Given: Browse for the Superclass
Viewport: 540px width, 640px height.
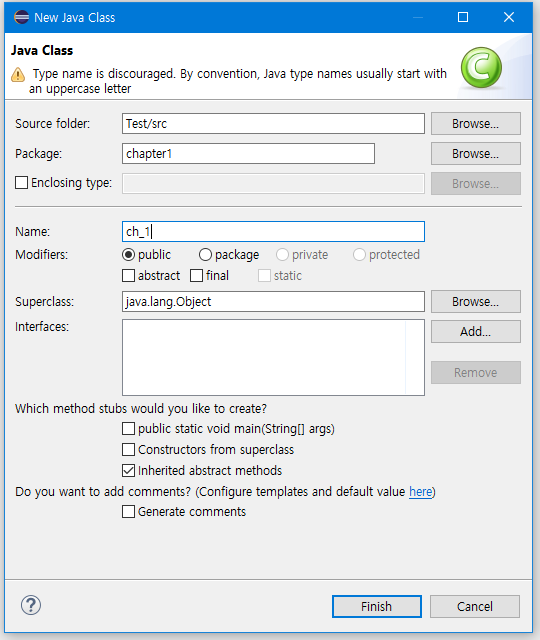Looking at the screenshot, I should pos(476,302).
